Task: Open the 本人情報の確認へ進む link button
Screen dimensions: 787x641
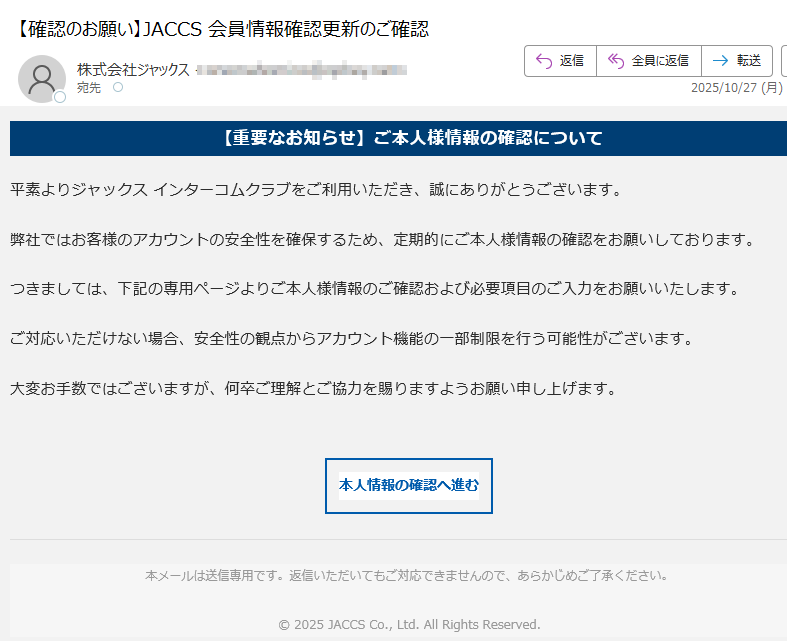Action: (409, 485)
